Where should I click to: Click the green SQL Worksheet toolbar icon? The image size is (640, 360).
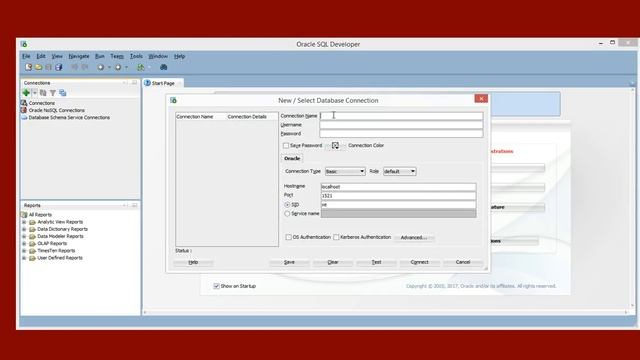pyautogui.click(x=141, y=67)
